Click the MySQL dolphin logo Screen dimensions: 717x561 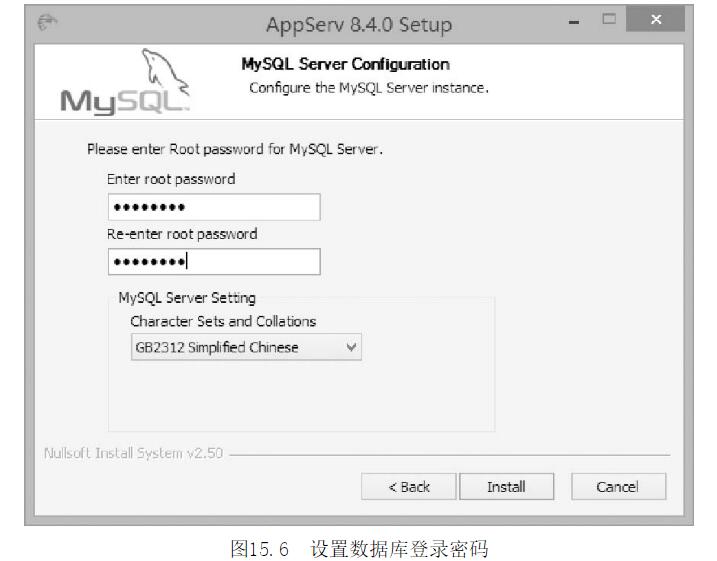(x=125, y=82)
